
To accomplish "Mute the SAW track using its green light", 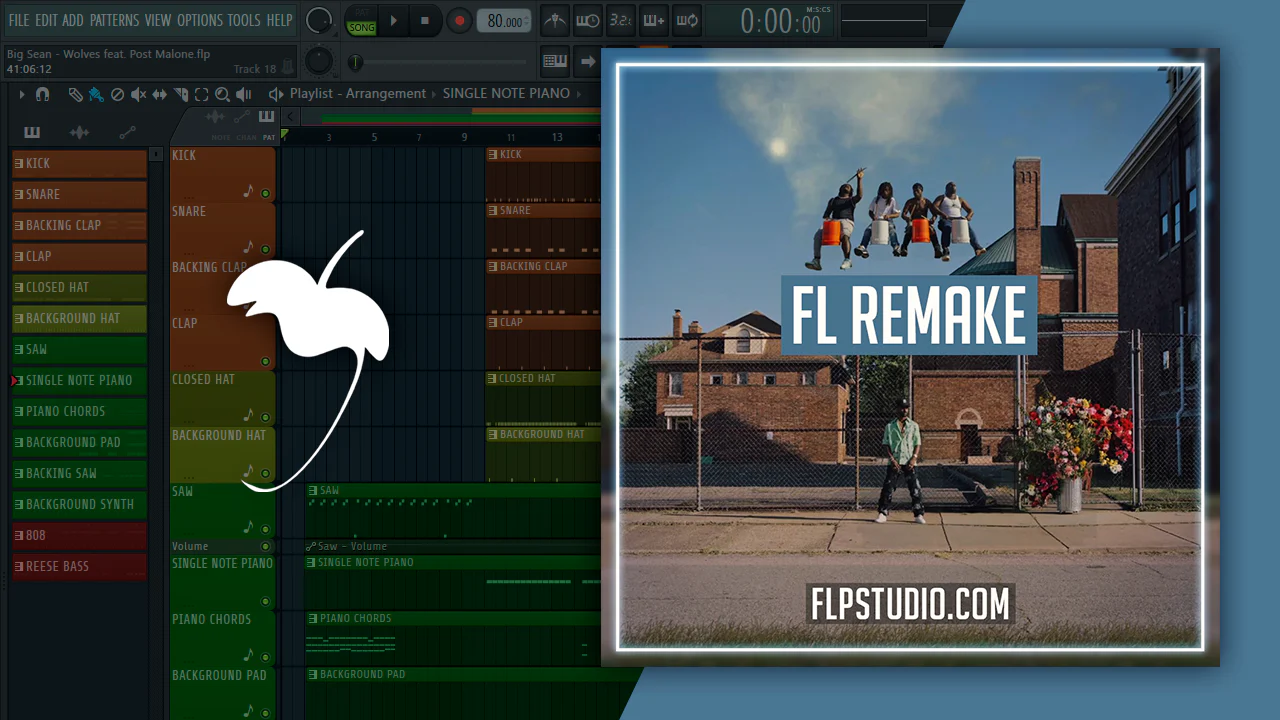I will tap(265, 529).
